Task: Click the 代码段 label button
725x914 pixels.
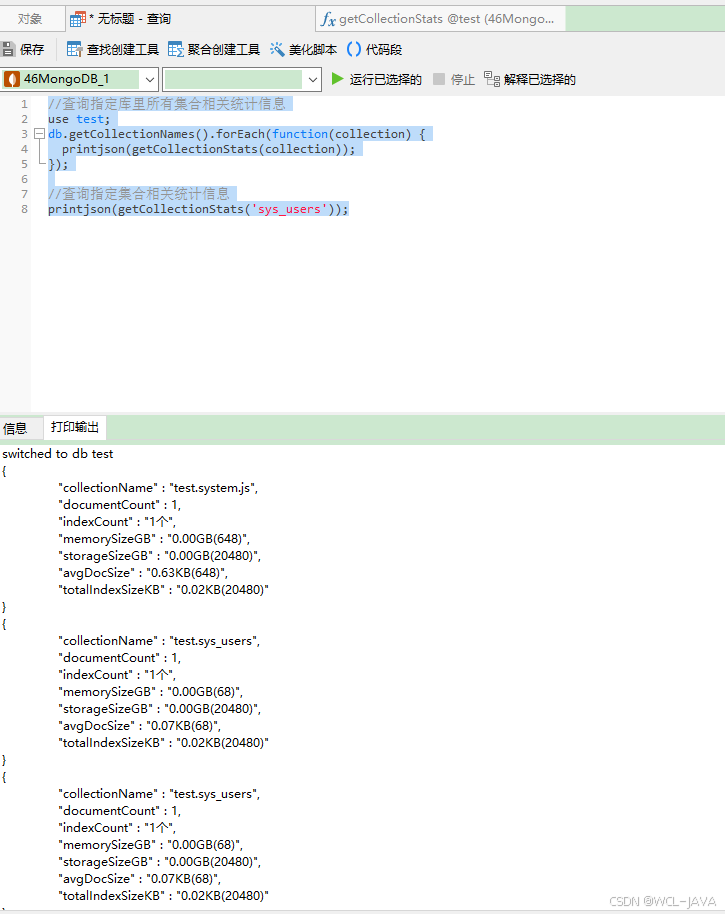Action: (383, 50)
